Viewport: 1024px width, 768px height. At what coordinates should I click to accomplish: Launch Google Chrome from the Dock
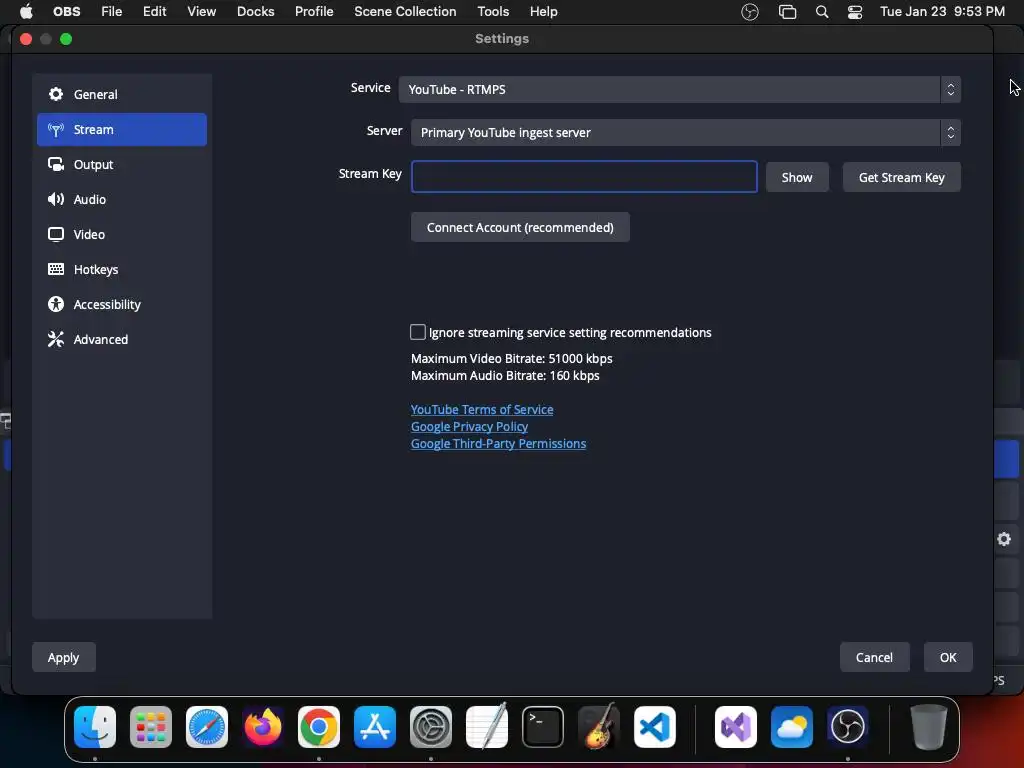coord(319,727)
